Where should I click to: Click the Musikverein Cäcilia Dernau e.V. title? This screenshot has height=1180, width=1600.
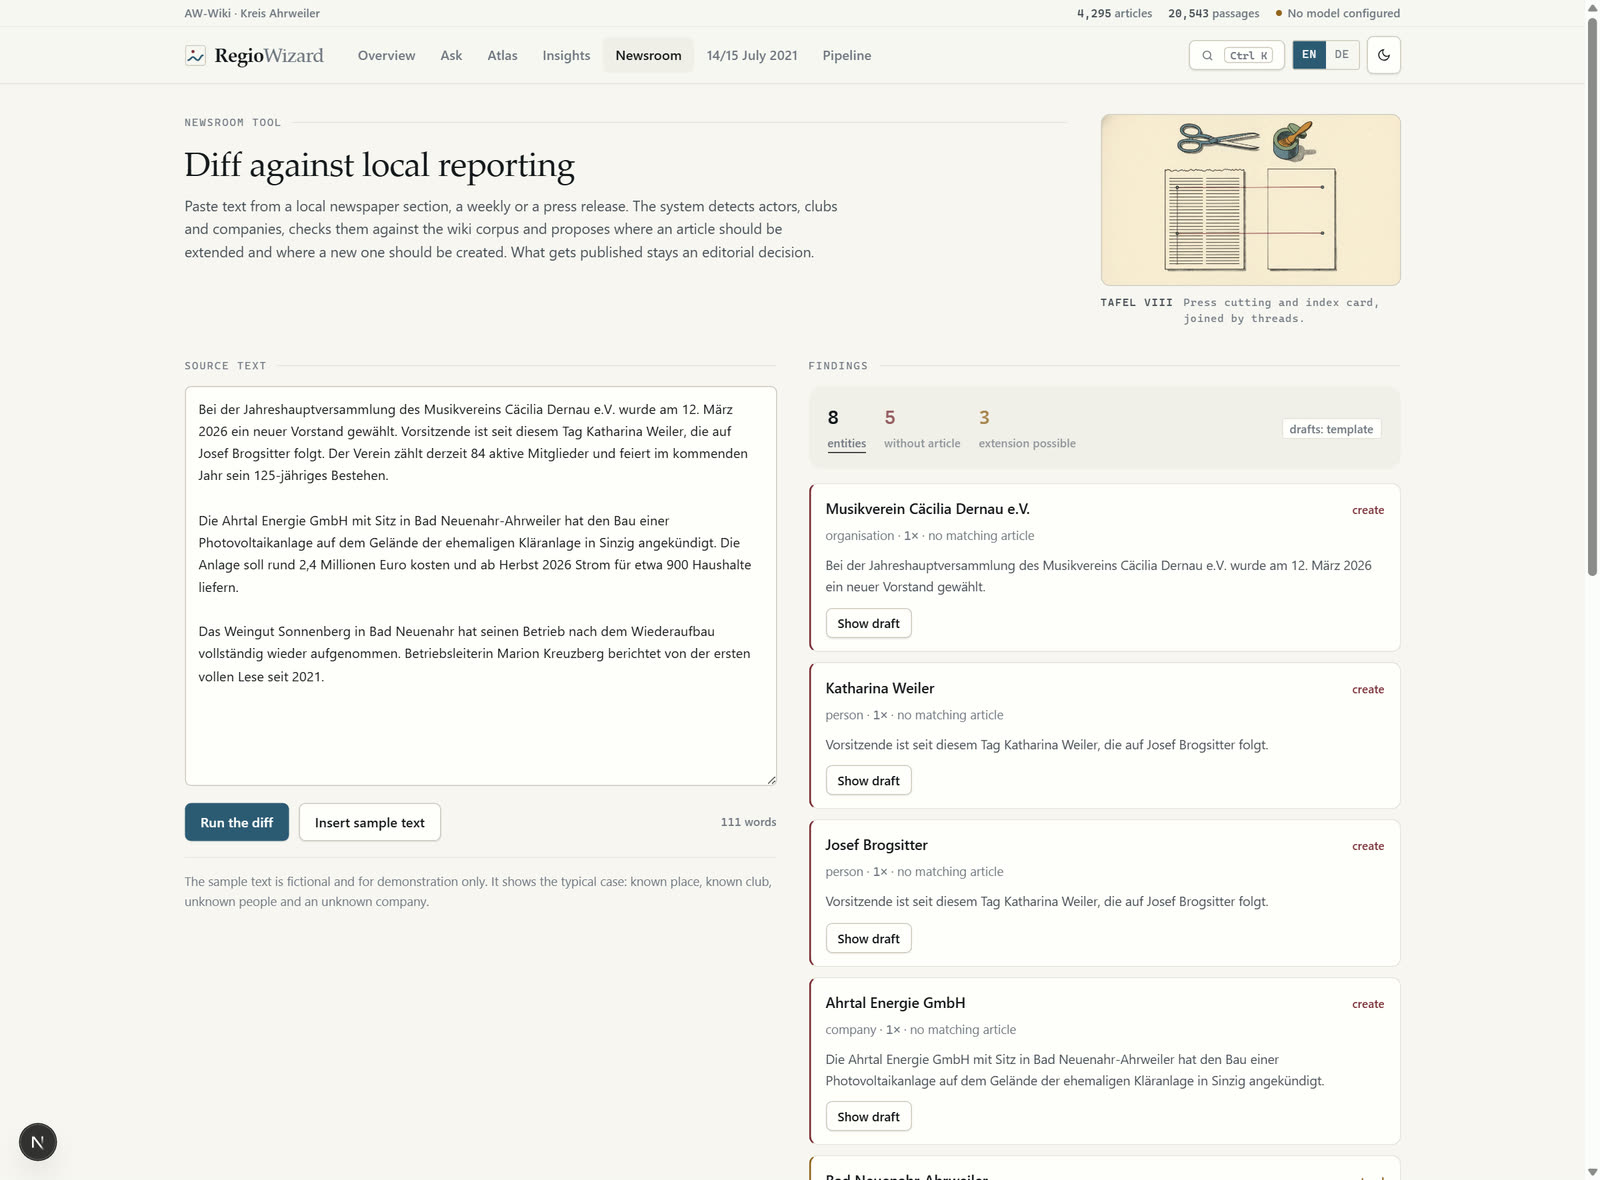(x=927, y=509)
